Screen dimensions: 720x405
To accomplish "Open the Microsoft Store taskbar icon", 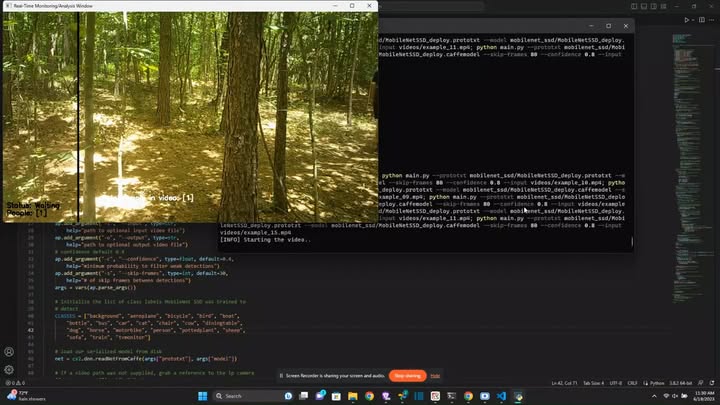I will tap(336, 396).
